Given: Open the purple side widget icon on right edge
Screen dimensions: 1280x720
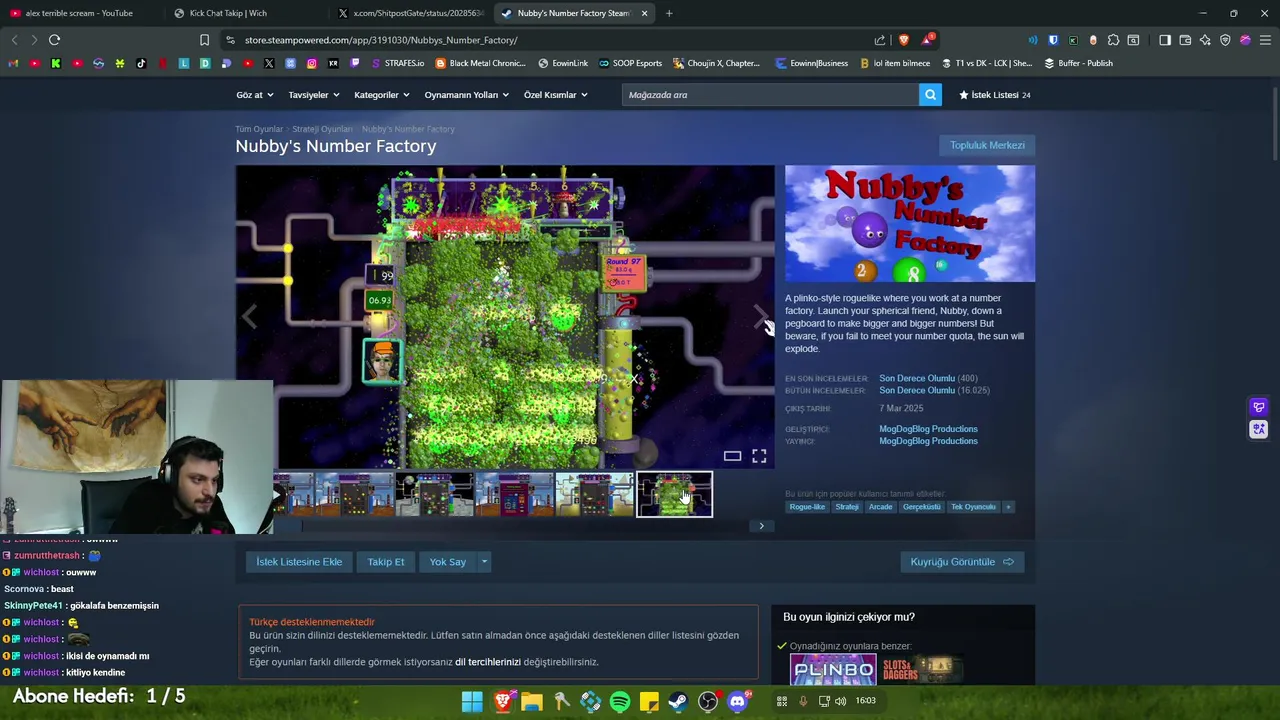Looking at the screenshot, I should [x=1259, y=407].
